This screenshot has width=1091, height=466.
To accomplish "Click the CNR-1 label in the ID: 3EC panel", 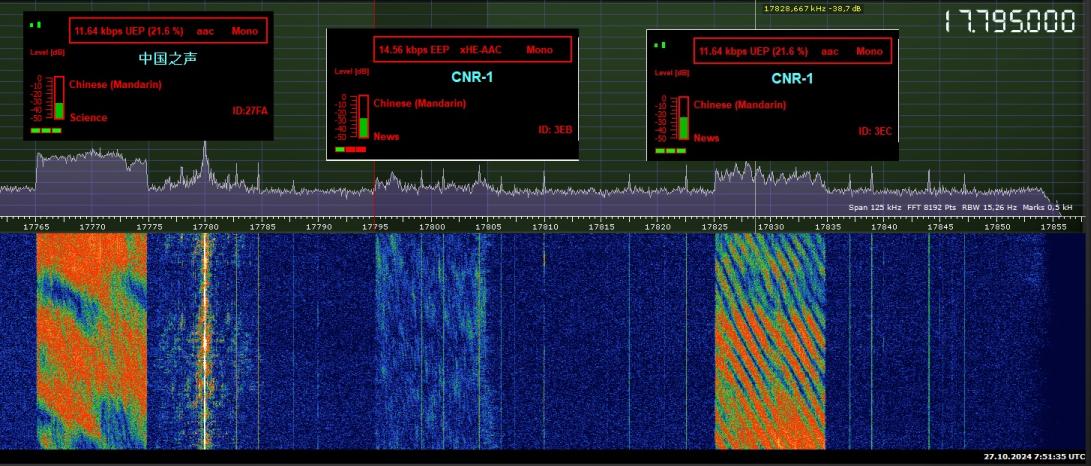I will (792, 79).
